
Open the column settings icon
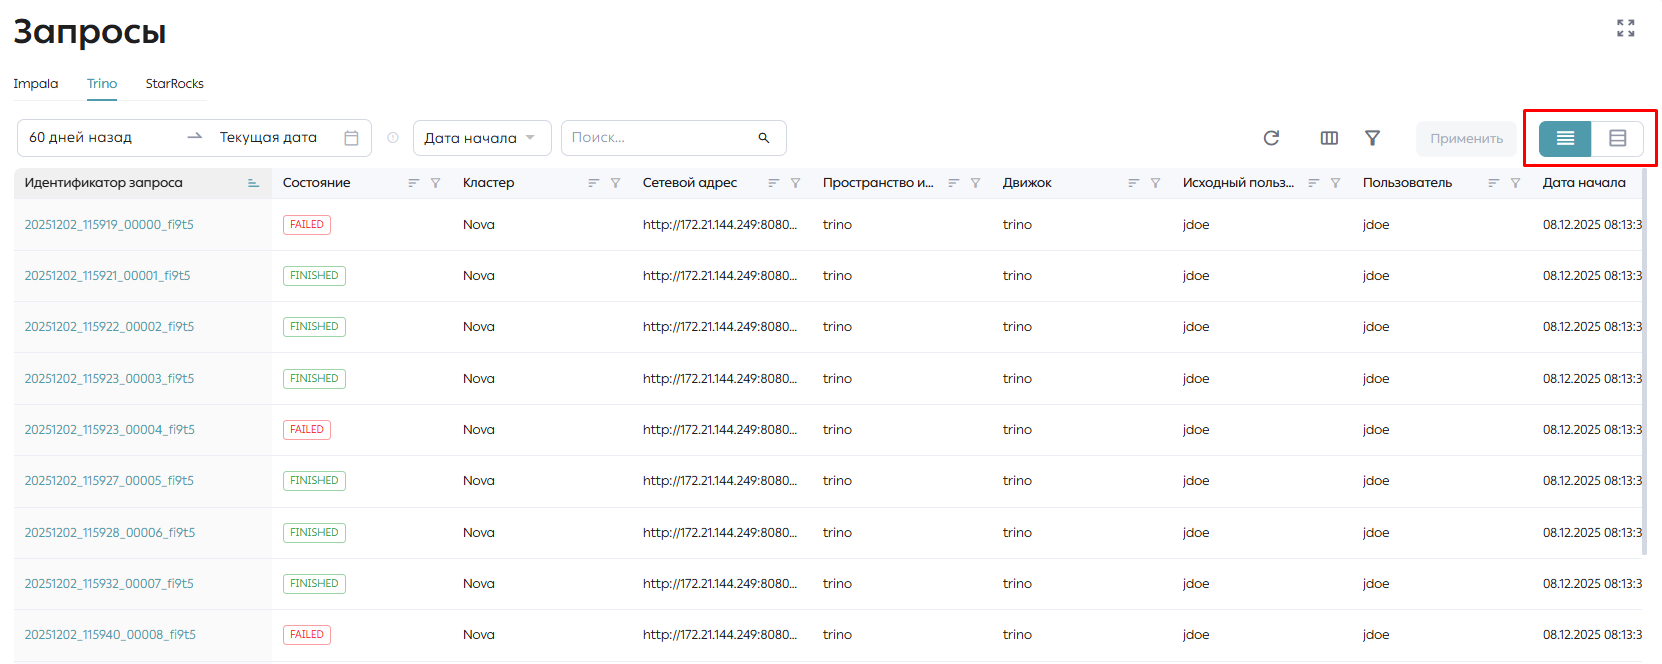coord(1329,138)
